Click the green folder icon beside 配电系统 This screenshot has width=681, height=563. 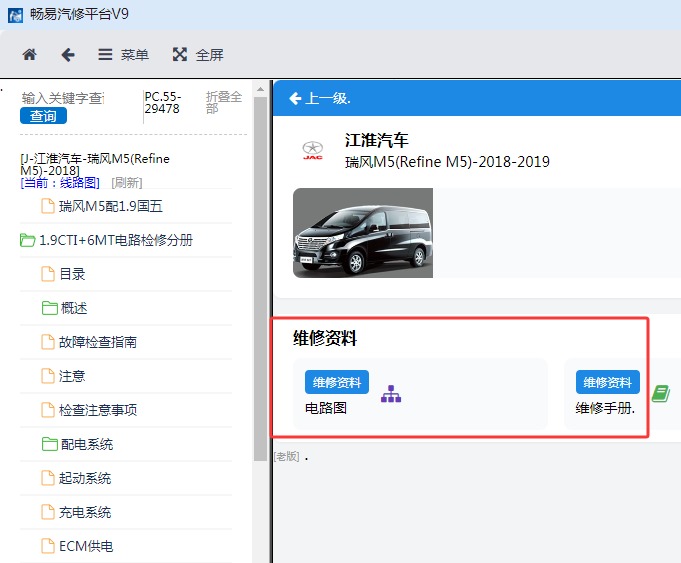pyautogui.click(x=50, y=444)
